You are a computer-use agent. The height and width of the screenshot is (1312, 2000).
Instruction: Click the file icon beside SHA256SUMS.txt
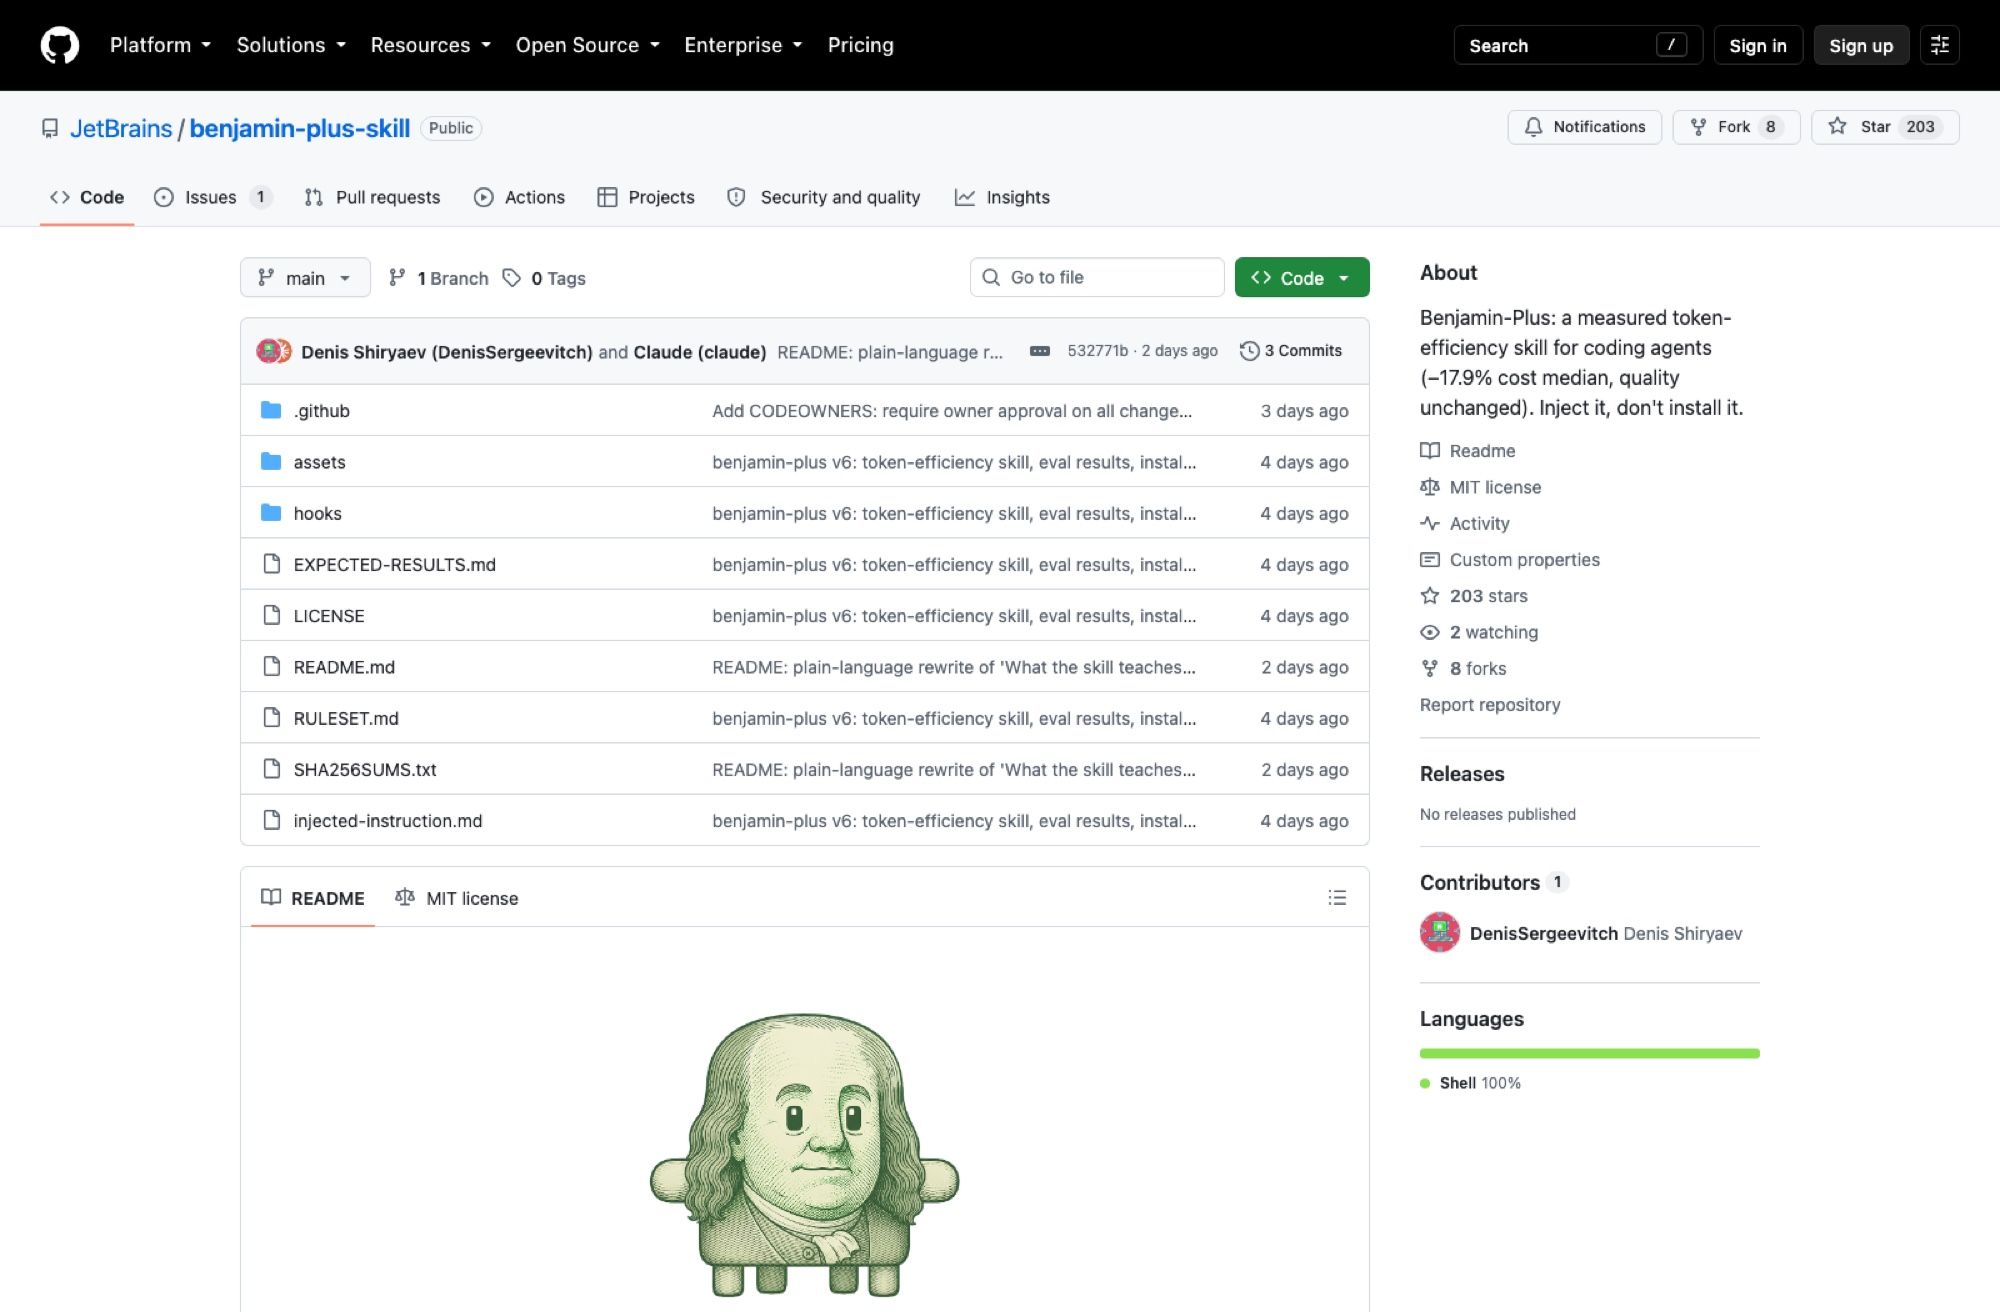271,769
